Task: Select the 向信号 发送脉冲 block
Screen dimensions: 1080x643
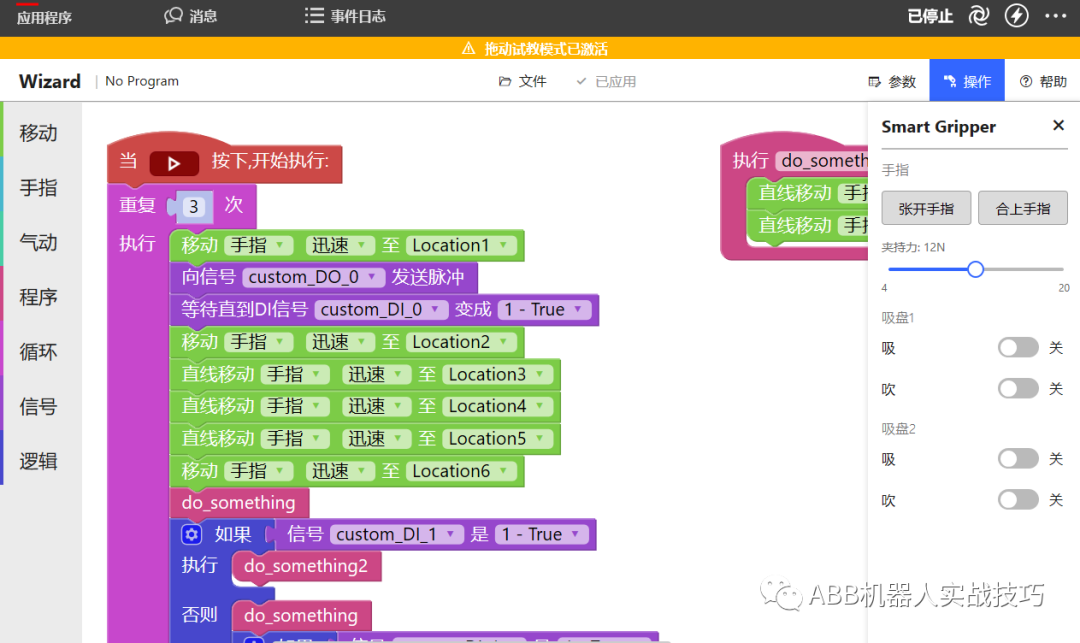Action: point(324,277)
